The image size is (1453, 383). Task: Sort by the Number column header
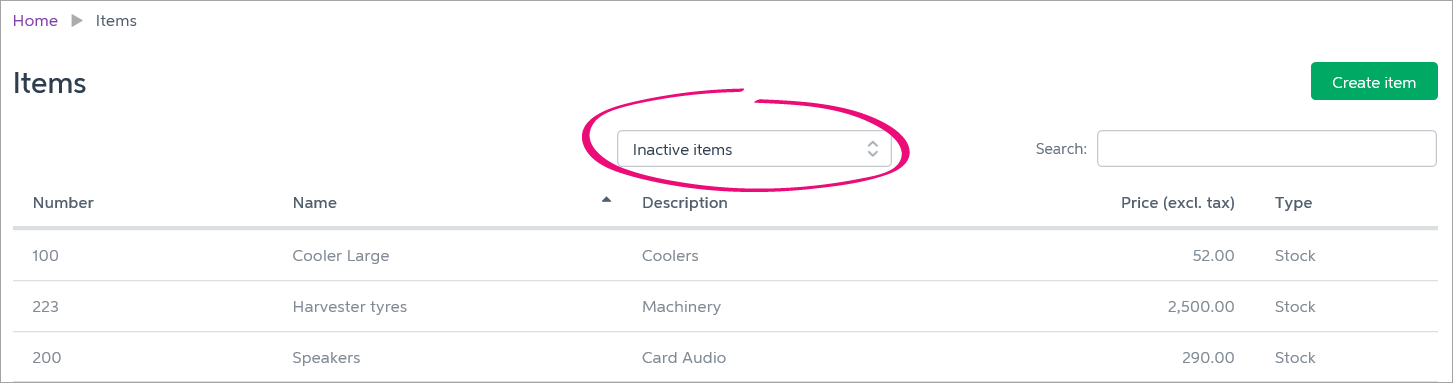tap(63, 203)
